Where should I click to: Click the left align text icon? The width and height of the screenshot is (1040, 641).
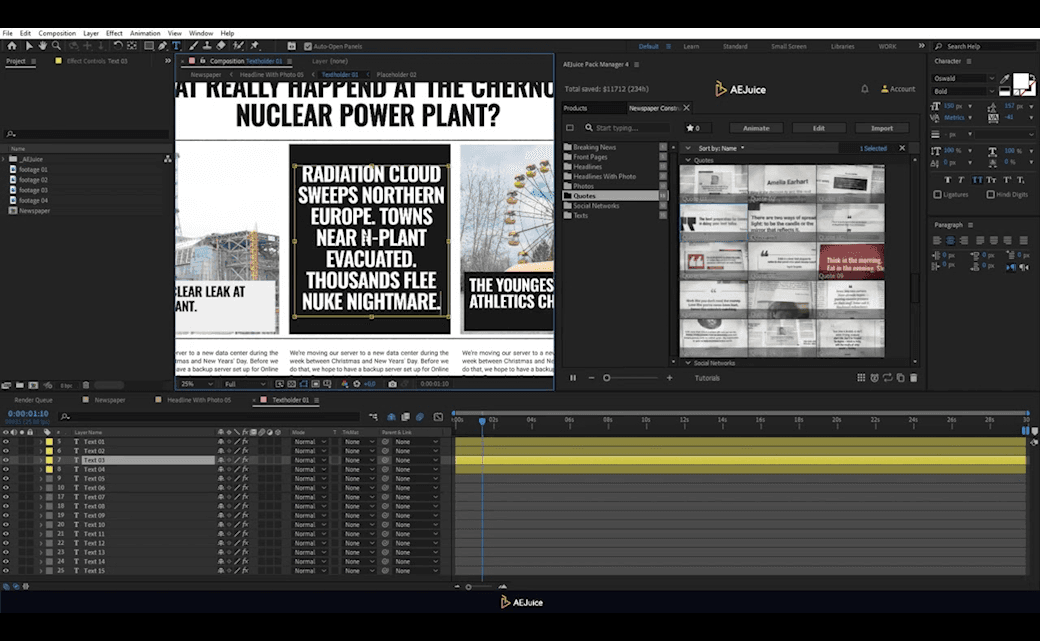937,240
